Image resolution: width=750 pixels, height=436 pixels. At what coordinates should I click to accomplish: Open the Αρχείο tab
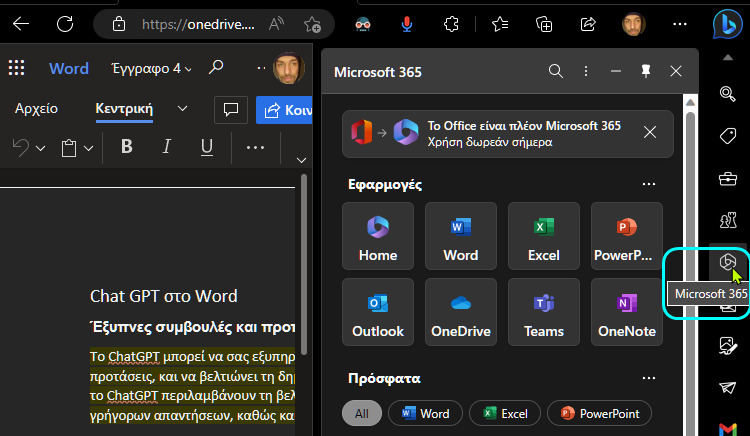36,109
